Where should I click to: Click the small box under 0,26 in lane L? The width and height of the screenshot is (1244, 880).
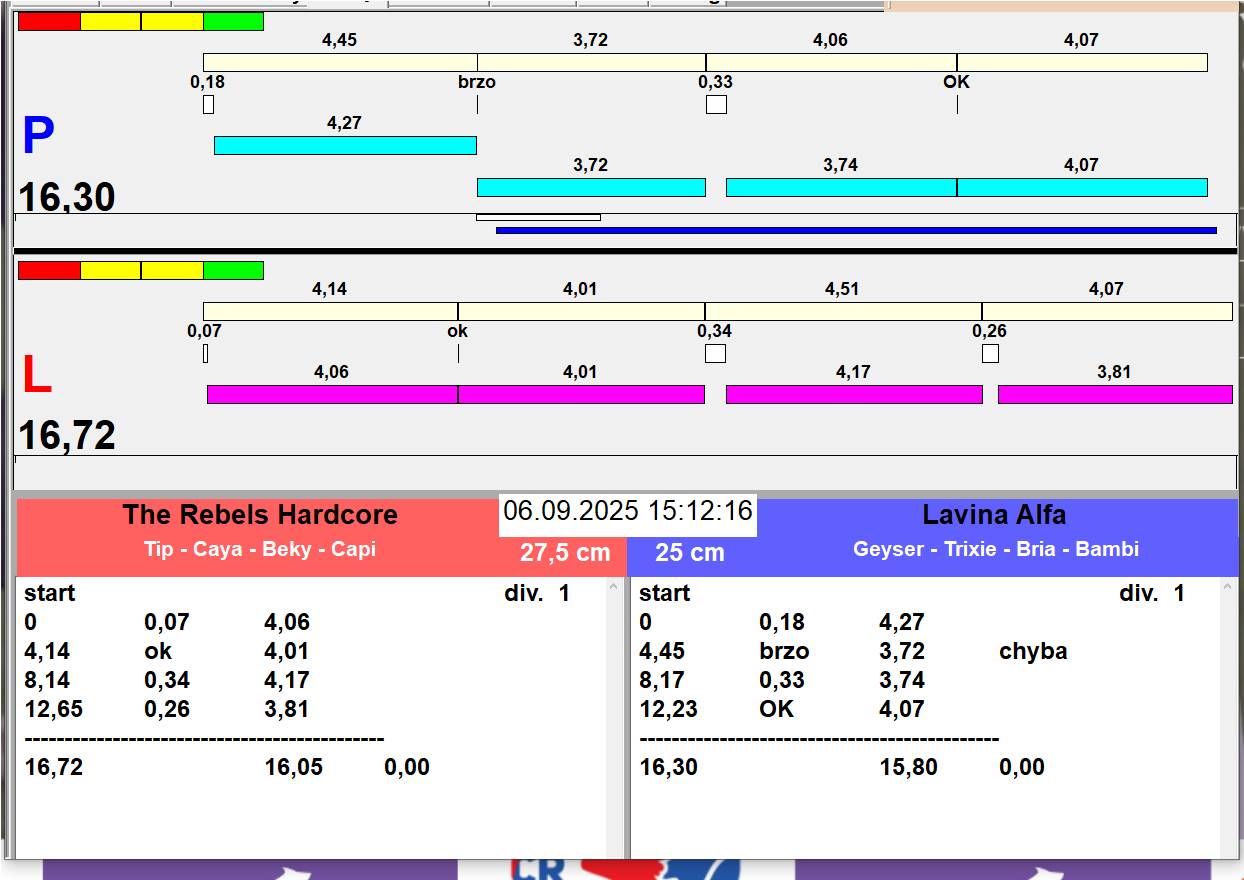(x=990, y=353)
